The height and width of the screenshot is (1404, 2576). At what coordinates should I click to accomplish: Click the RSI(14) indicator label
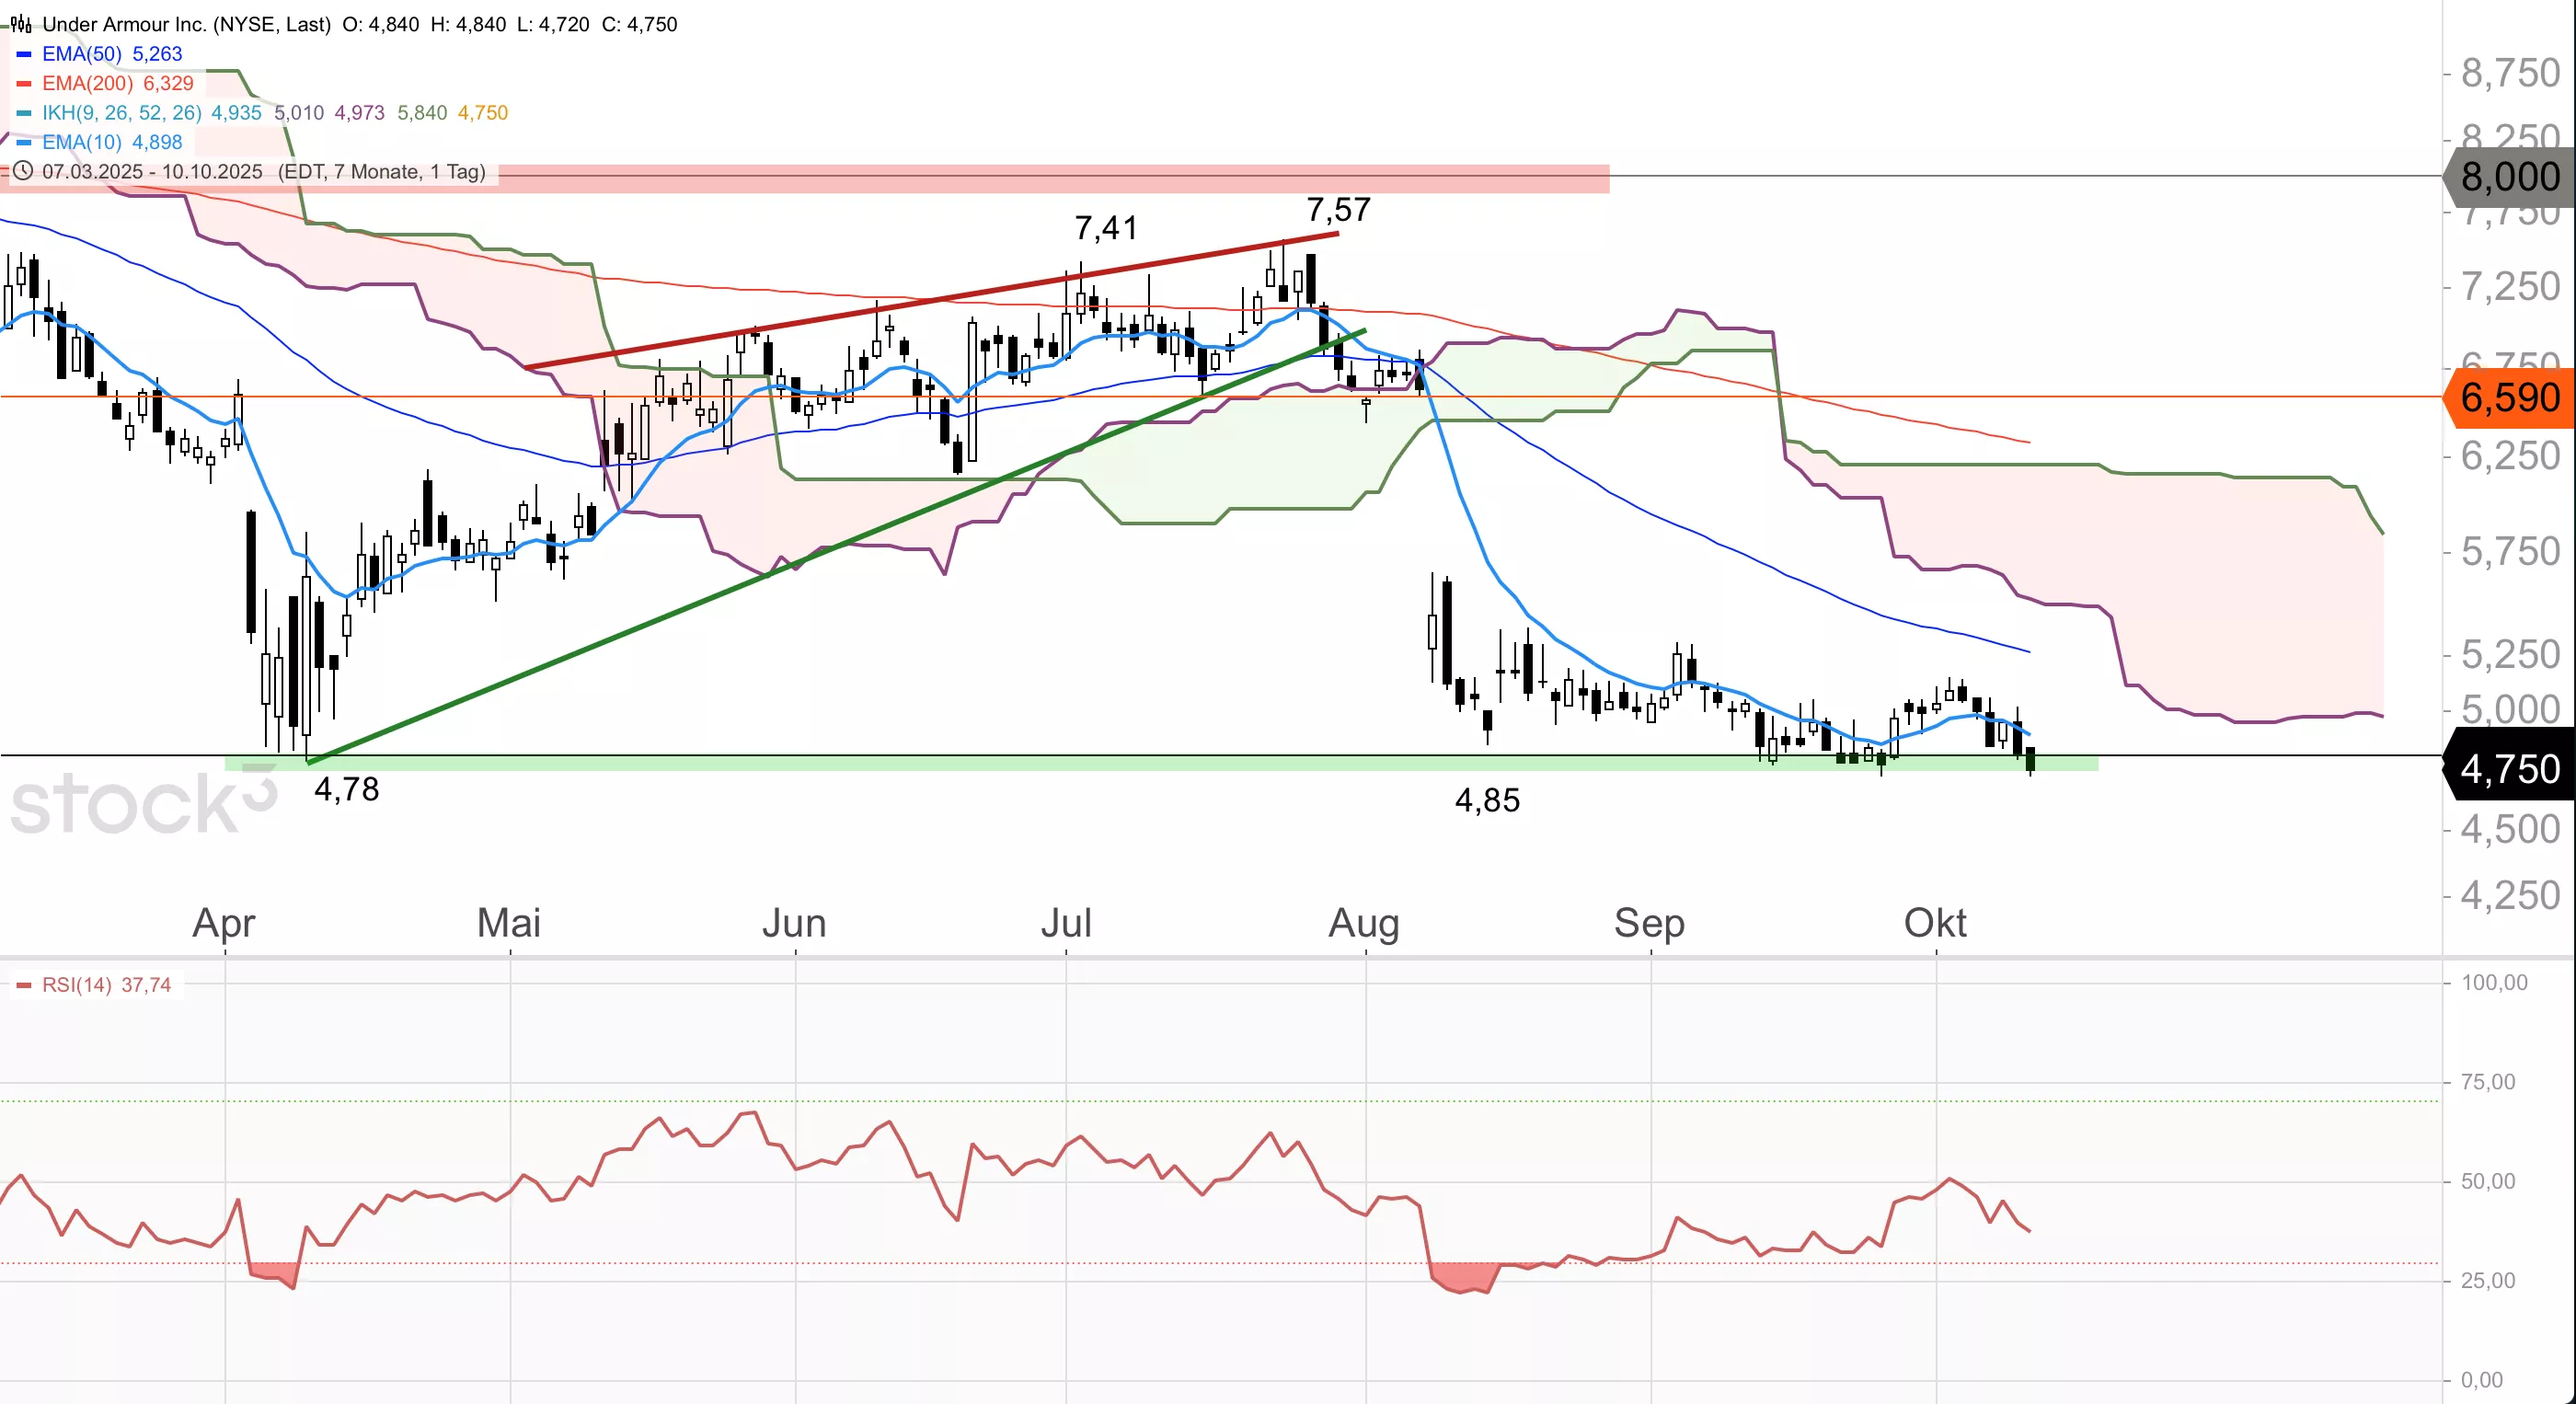coord(77,985)
